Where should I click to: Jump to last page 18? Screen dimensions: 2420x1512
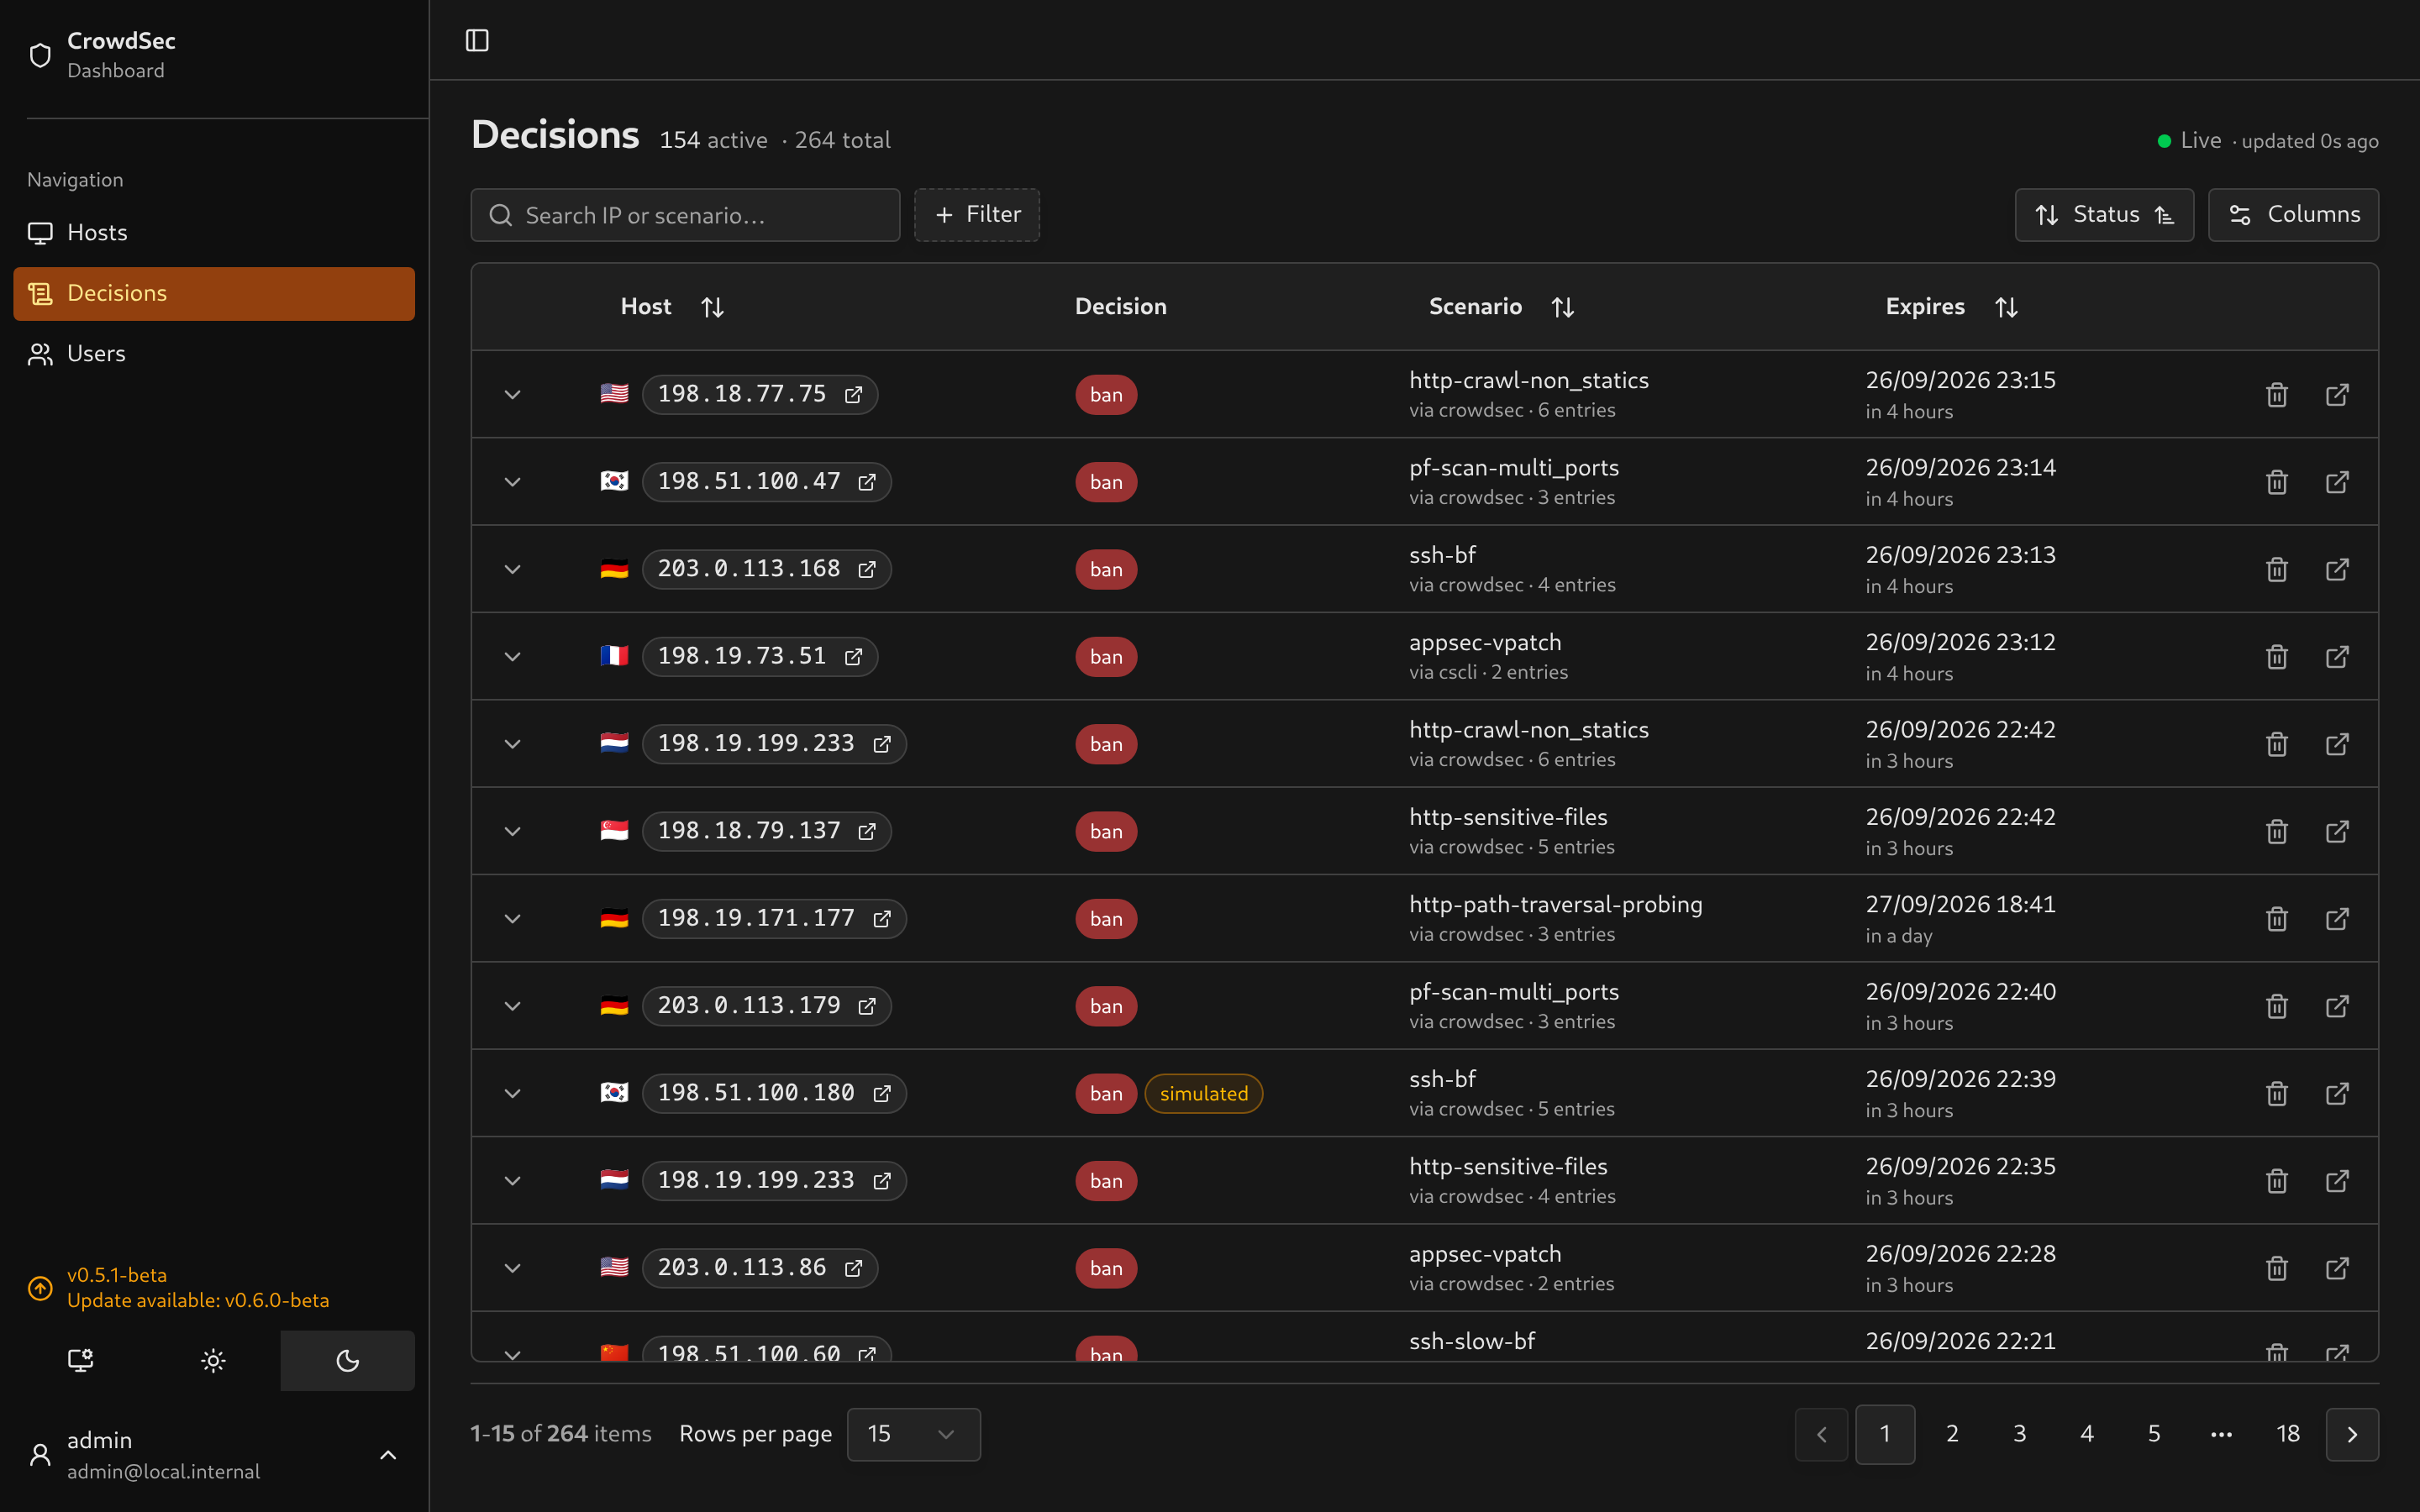(2288, 1434)
